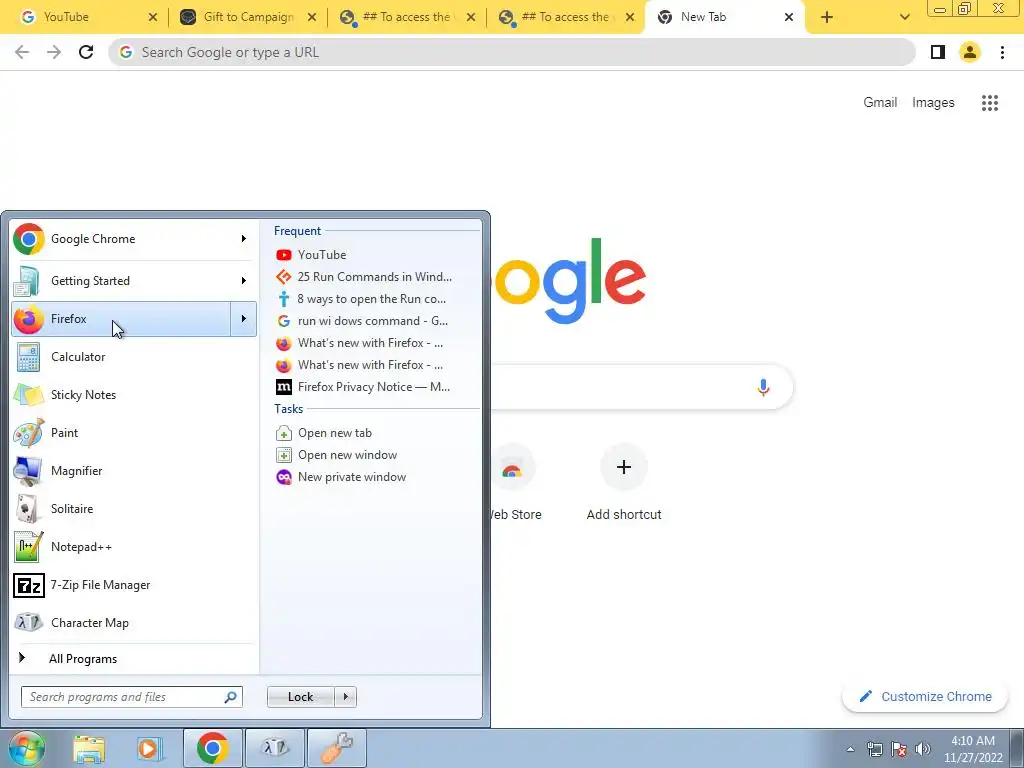Open the Magnifier tool

[134, 470]
